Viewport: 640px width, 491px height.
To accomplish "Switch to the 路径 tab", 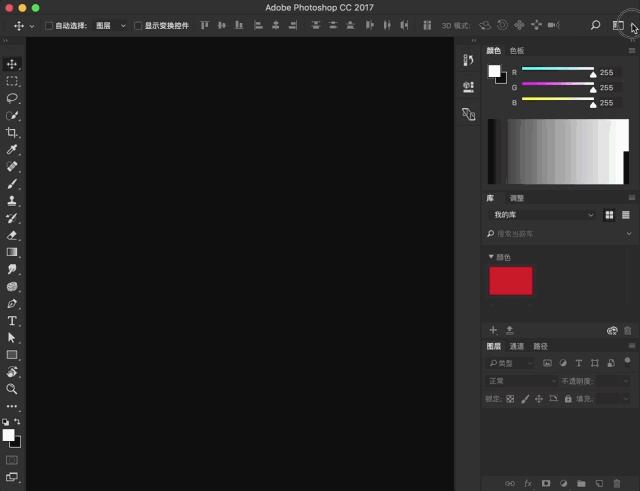I will click(x=540, y=346).
